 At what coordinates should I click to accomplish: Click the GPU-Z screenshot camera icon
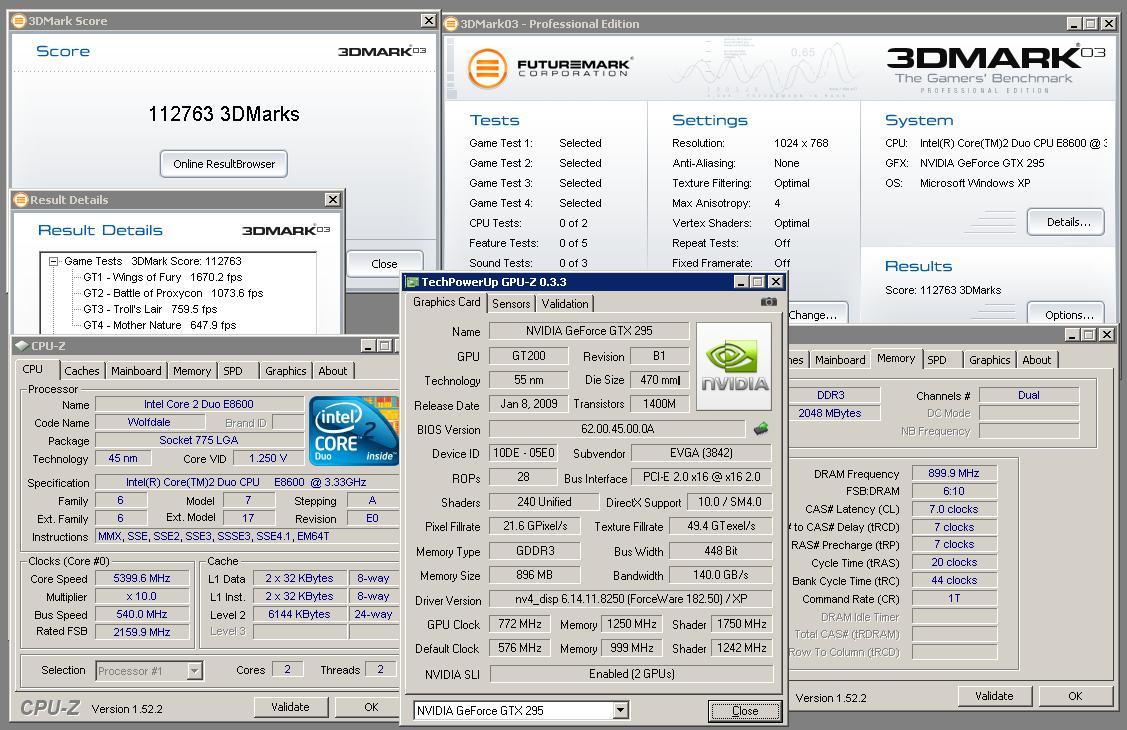768,302
